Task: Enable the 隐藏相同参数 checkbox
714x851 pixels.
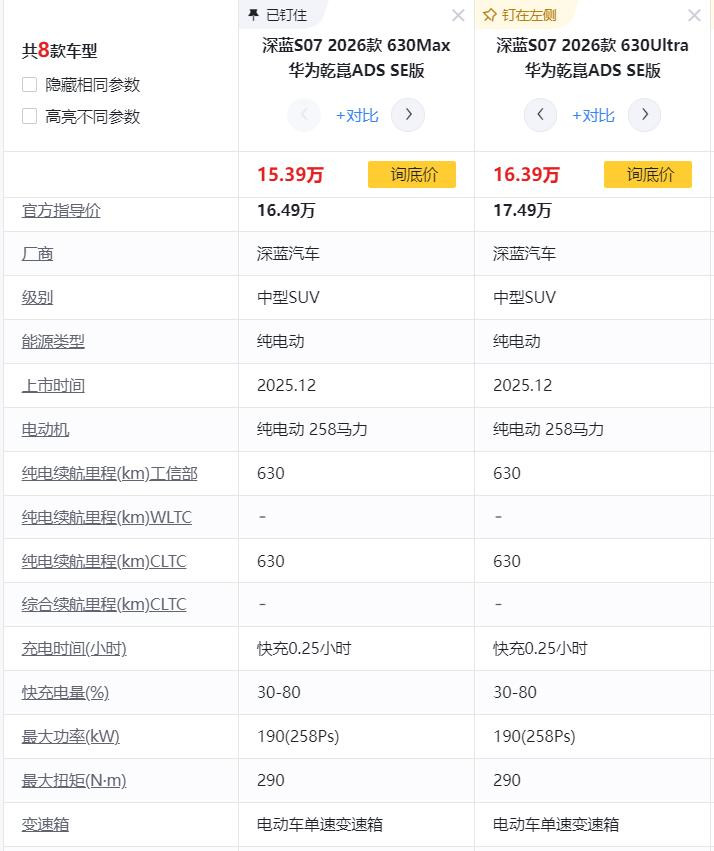Action: pyautogui.click(x=29, y=85)
